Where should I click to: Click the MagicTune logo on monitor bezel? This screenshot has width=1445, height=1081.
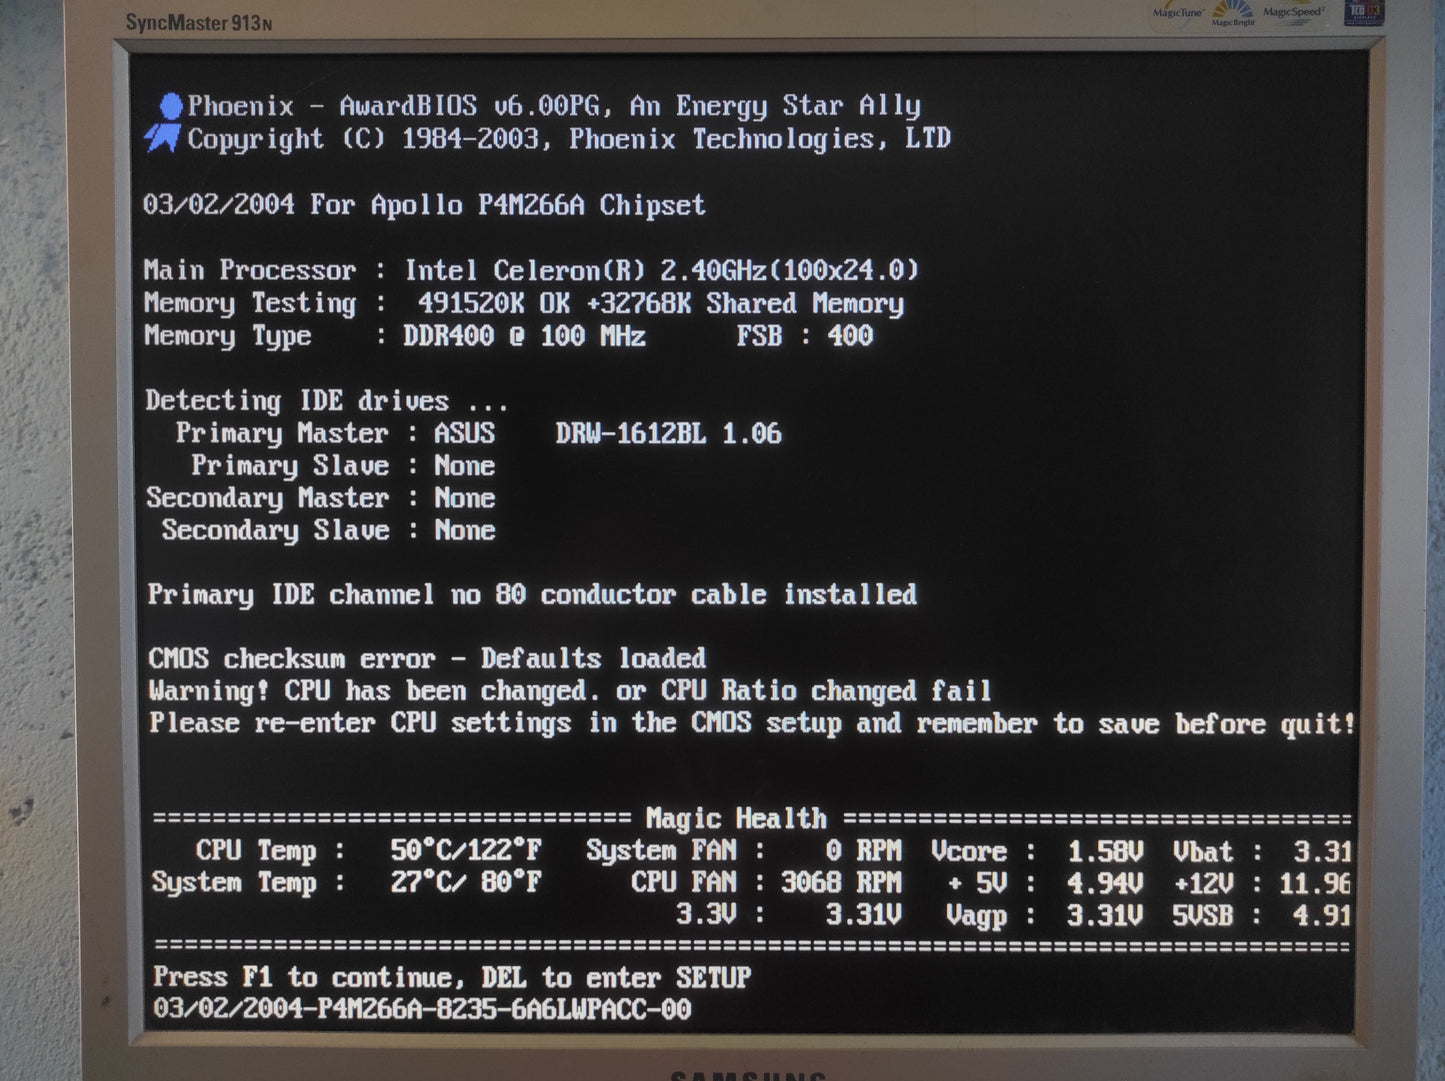coord(1178,12)
